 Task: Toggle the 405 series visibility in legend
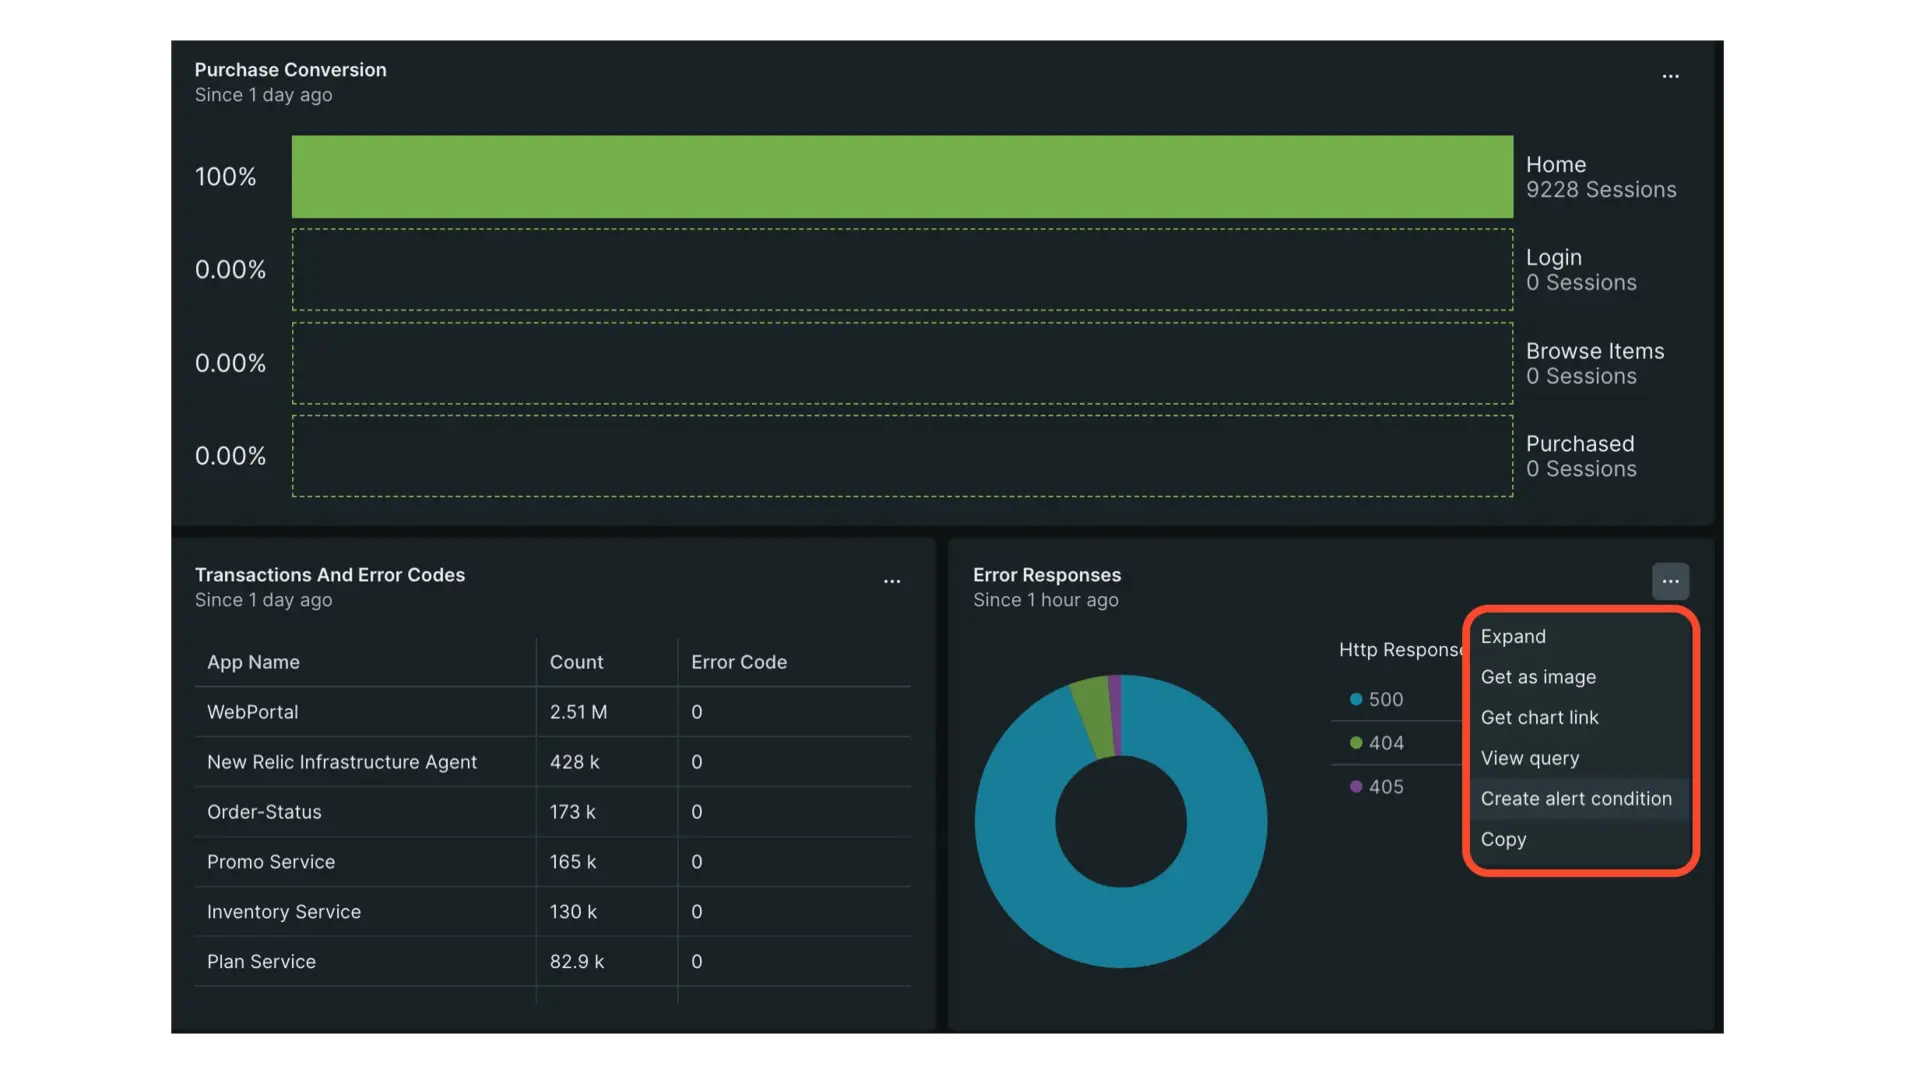(x=1385, y=787)
